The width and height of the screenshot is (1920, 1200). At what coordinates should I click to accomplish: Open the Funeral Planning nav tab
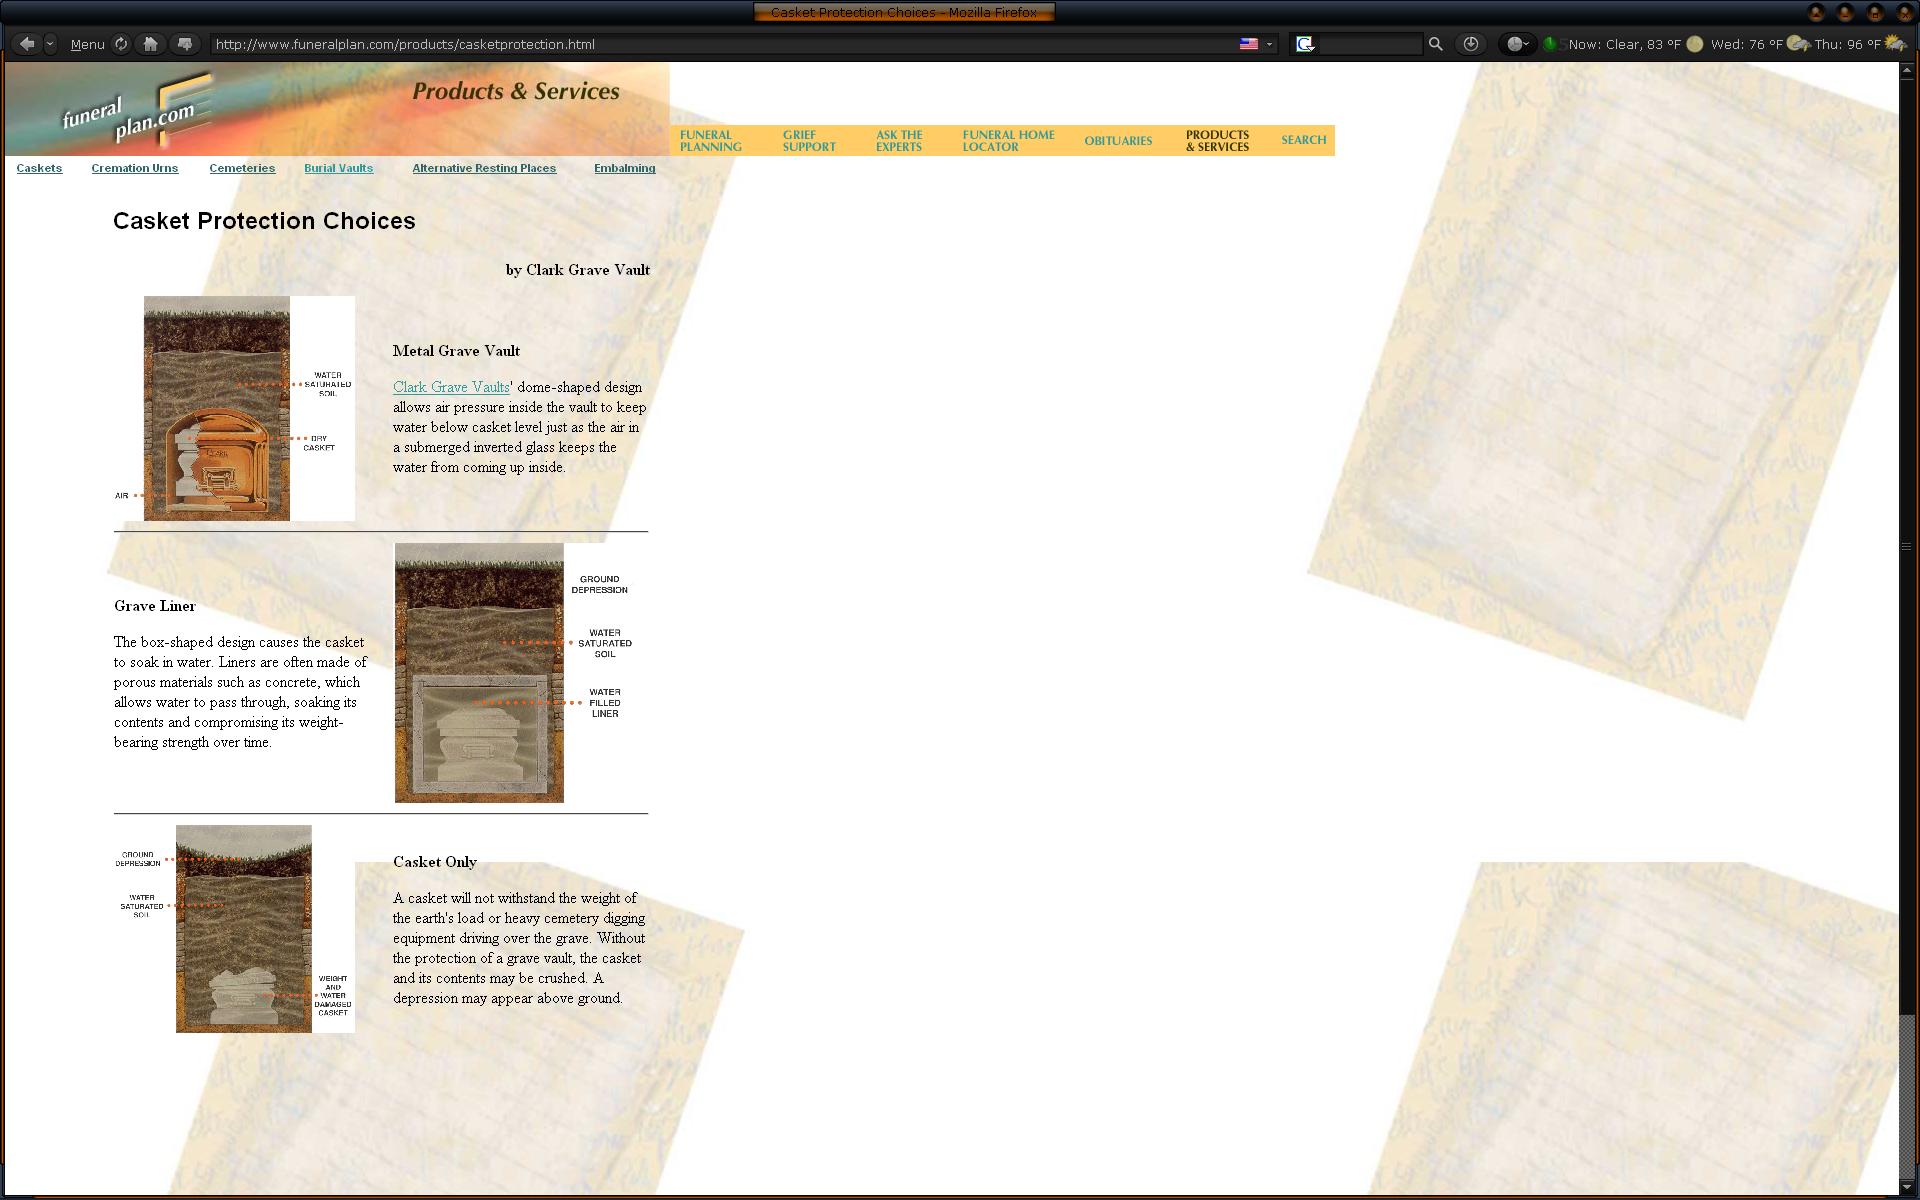710,141
